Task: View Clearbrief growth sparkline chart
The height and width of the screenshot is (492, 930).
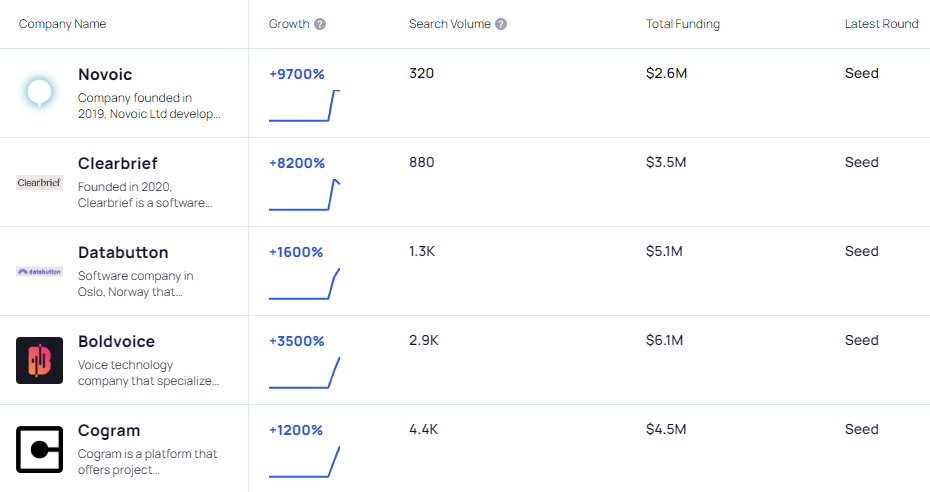Action: point(304,195)
